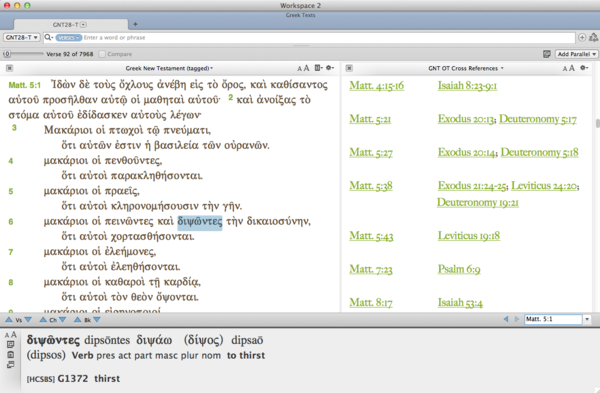Open the Isaiah 53:4 cross reference

point(460,303)
